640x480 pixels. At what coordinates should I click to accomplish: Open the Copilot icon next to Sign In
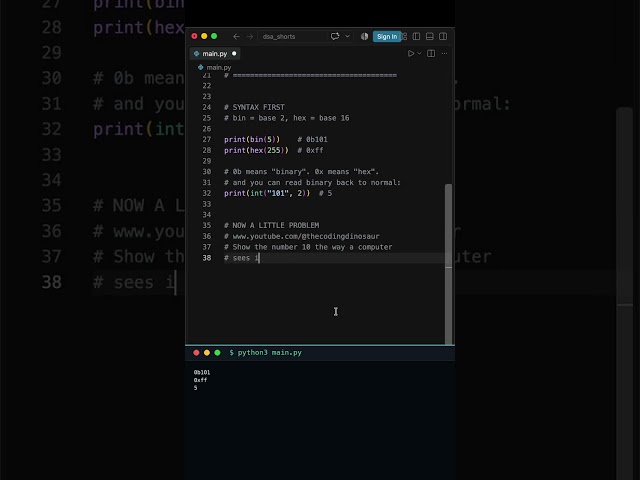click(364, 36)
